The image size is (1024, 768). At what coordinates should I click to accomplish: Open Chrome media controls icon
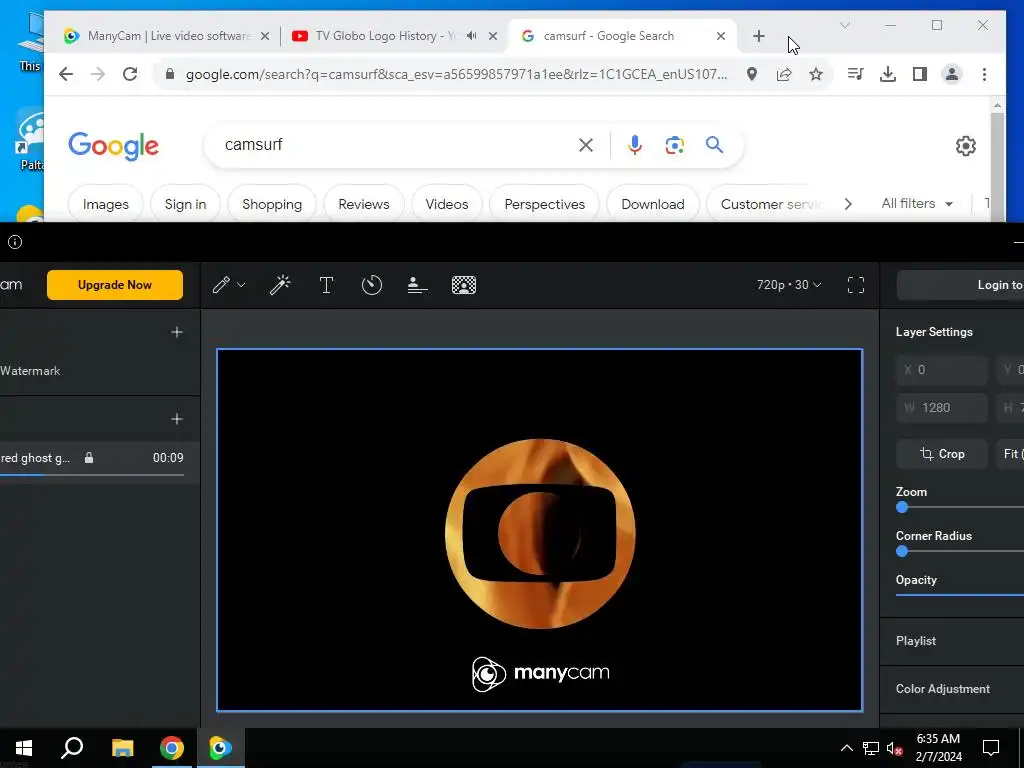pos(855,74)
